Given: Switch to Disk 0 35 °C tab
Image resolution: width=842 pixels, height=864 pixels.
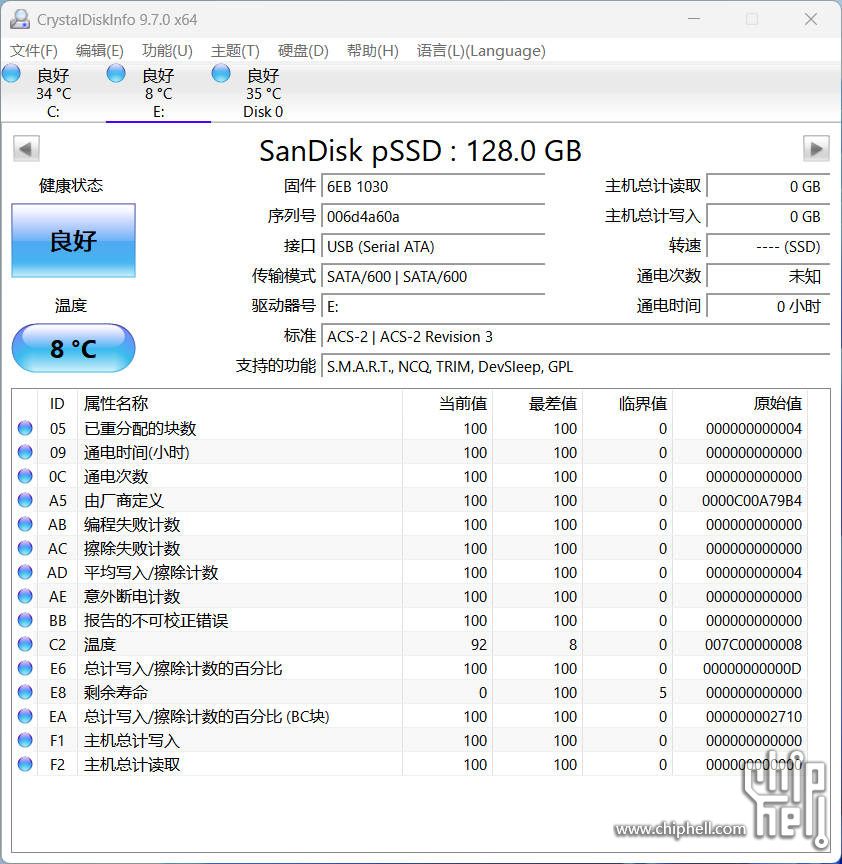Looking at the screenshot, I should point(263,93).
